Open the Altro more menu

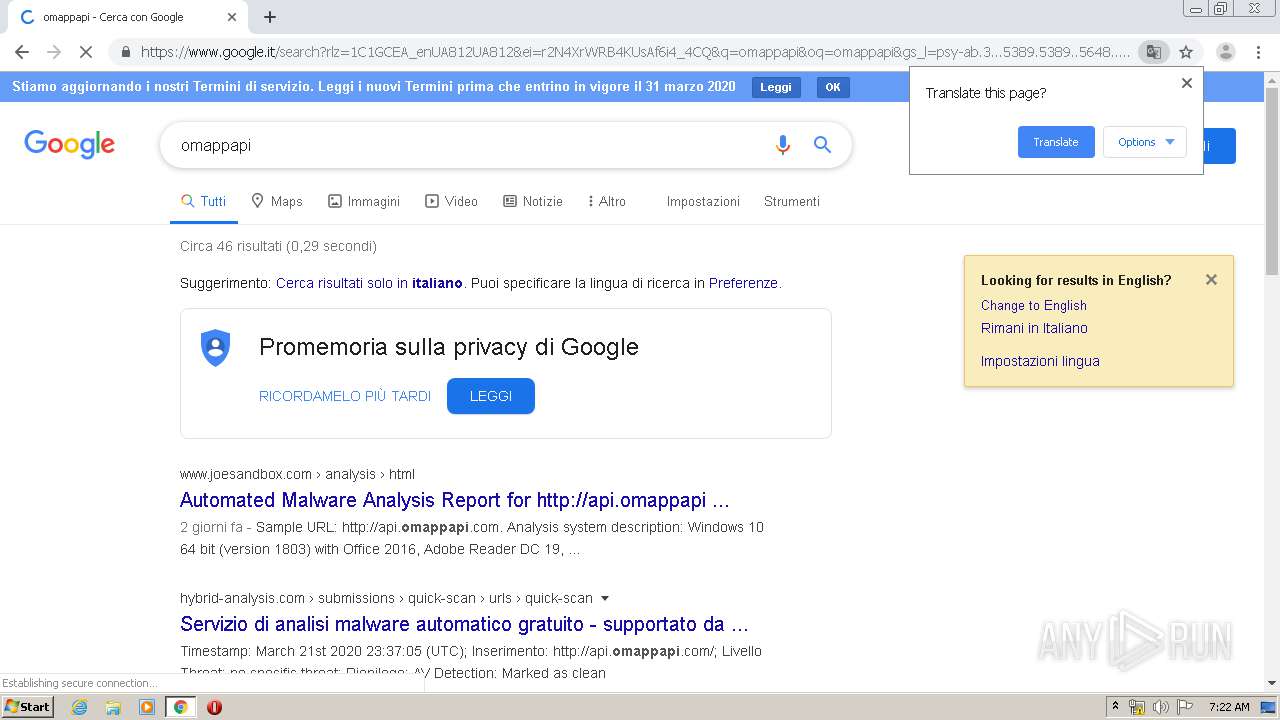point(607,201)
